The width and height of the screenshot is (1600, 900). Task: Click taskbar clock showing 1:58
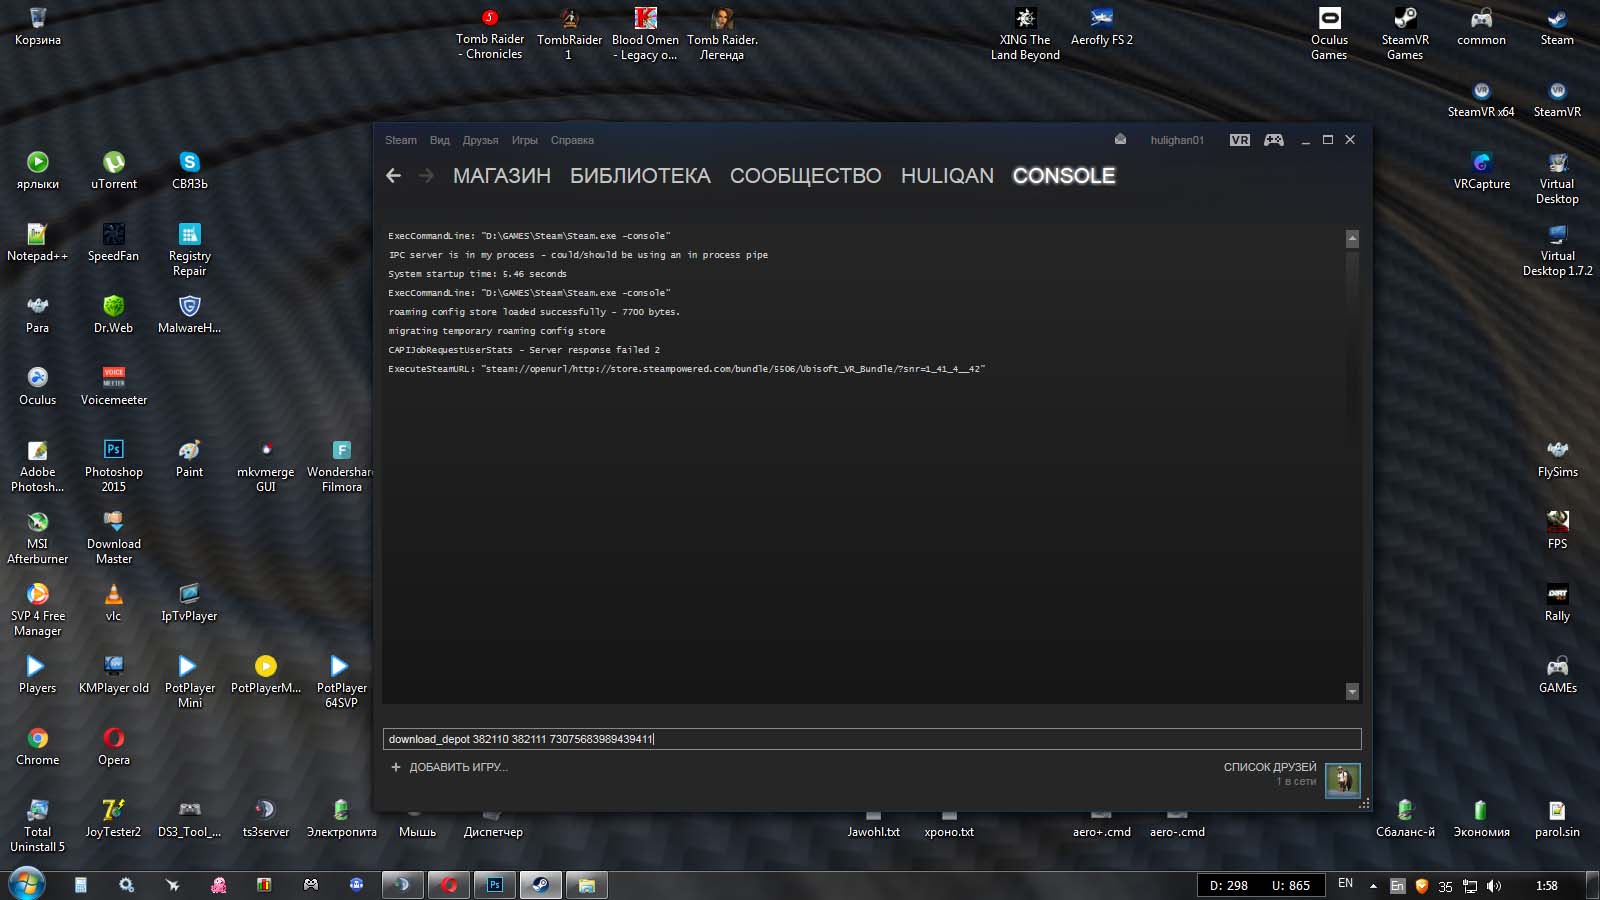point(1547,886)
